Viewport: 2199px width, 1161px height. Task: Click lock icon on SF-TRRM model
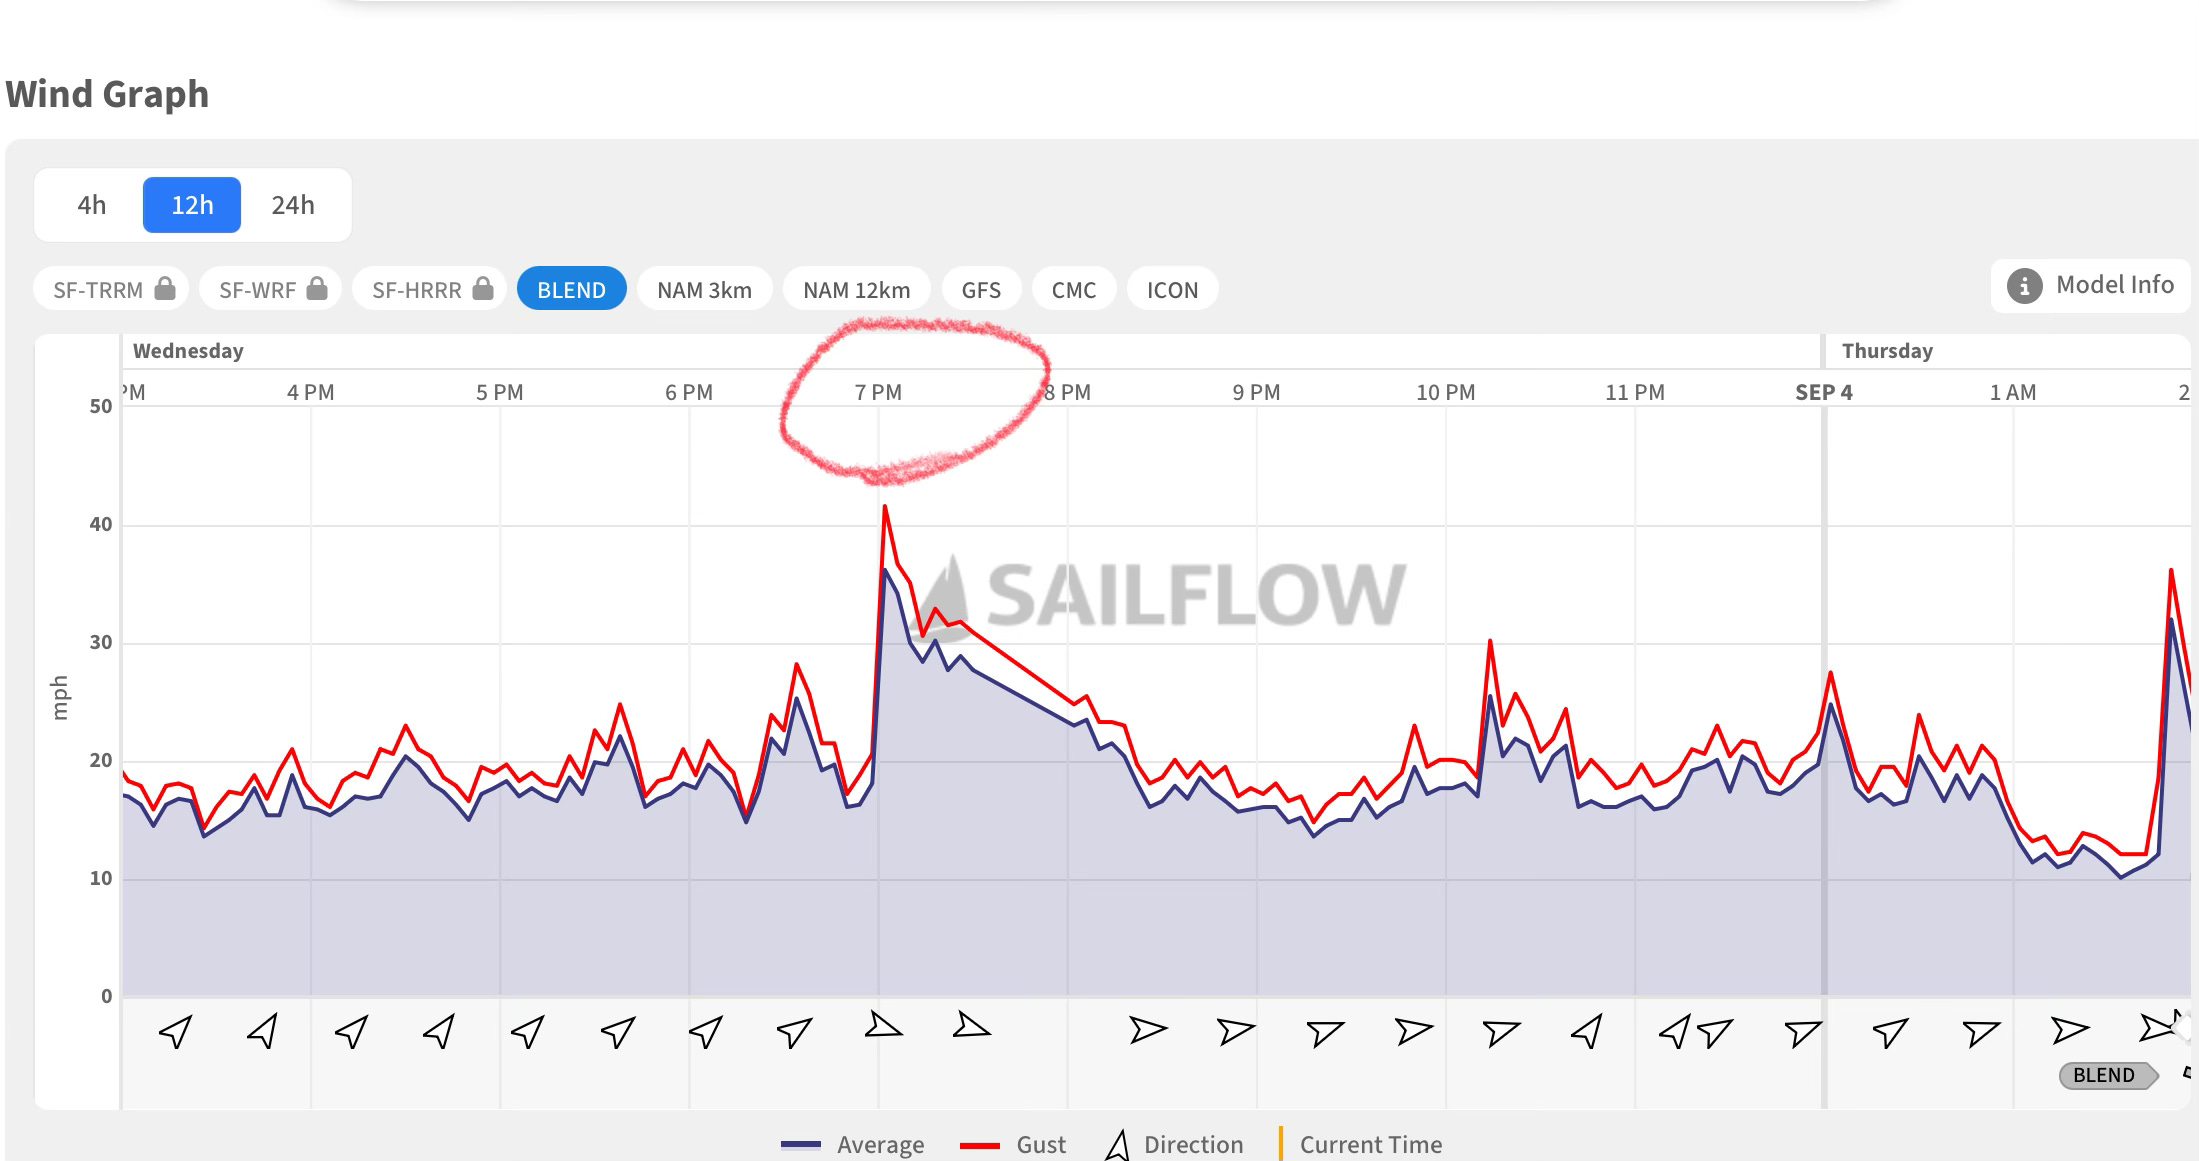165,289
